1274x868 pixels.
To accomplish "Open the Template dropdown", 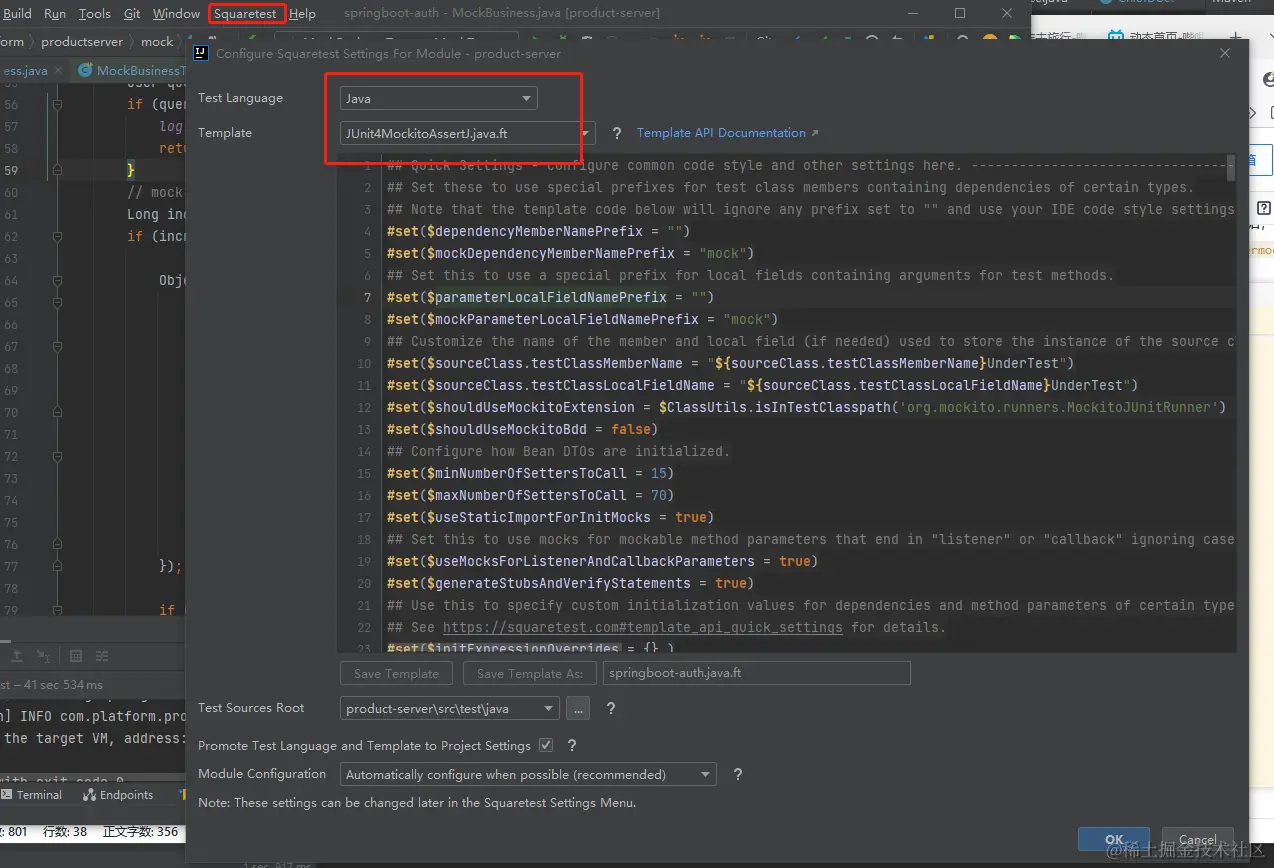I will [x=467, y=133].
